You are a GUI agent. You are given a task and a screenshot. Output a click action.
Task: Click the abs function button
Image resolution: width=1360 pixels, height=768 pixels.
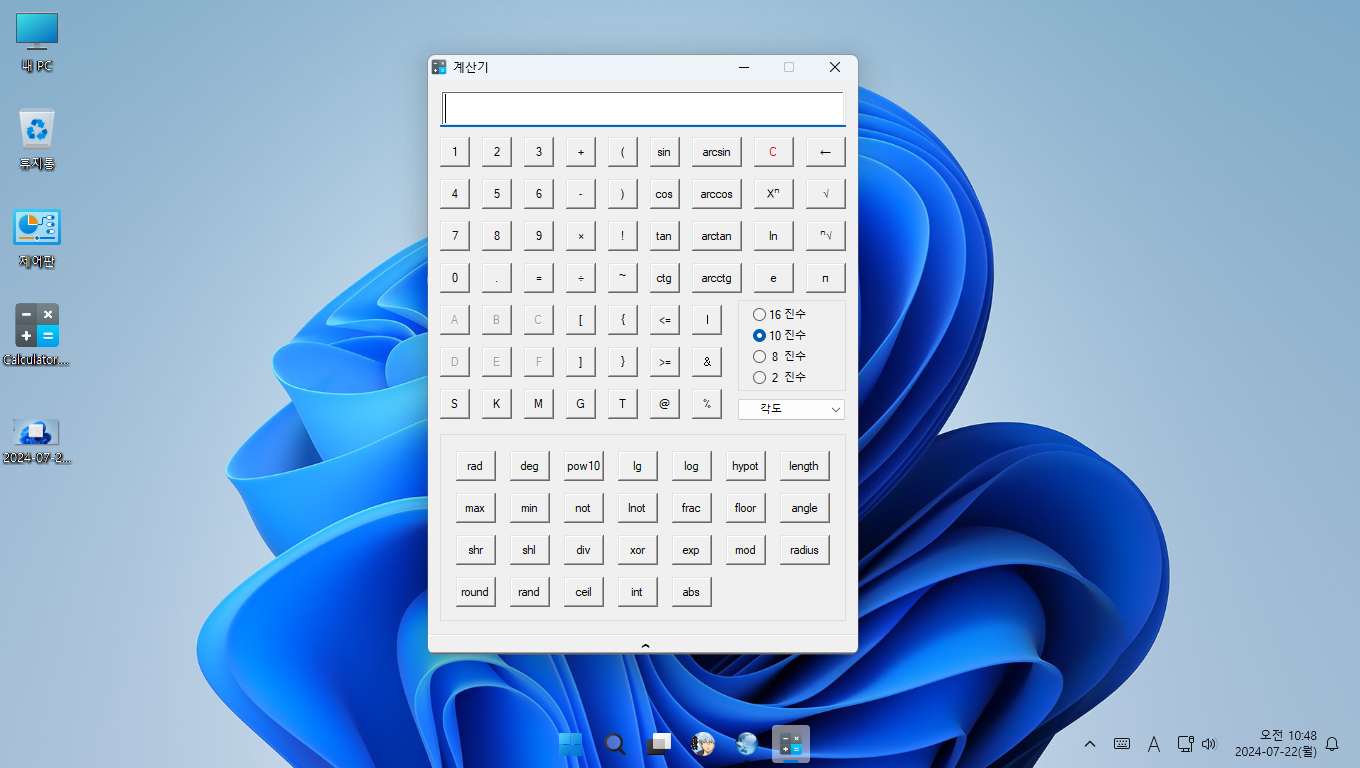(x=691, y=592)
